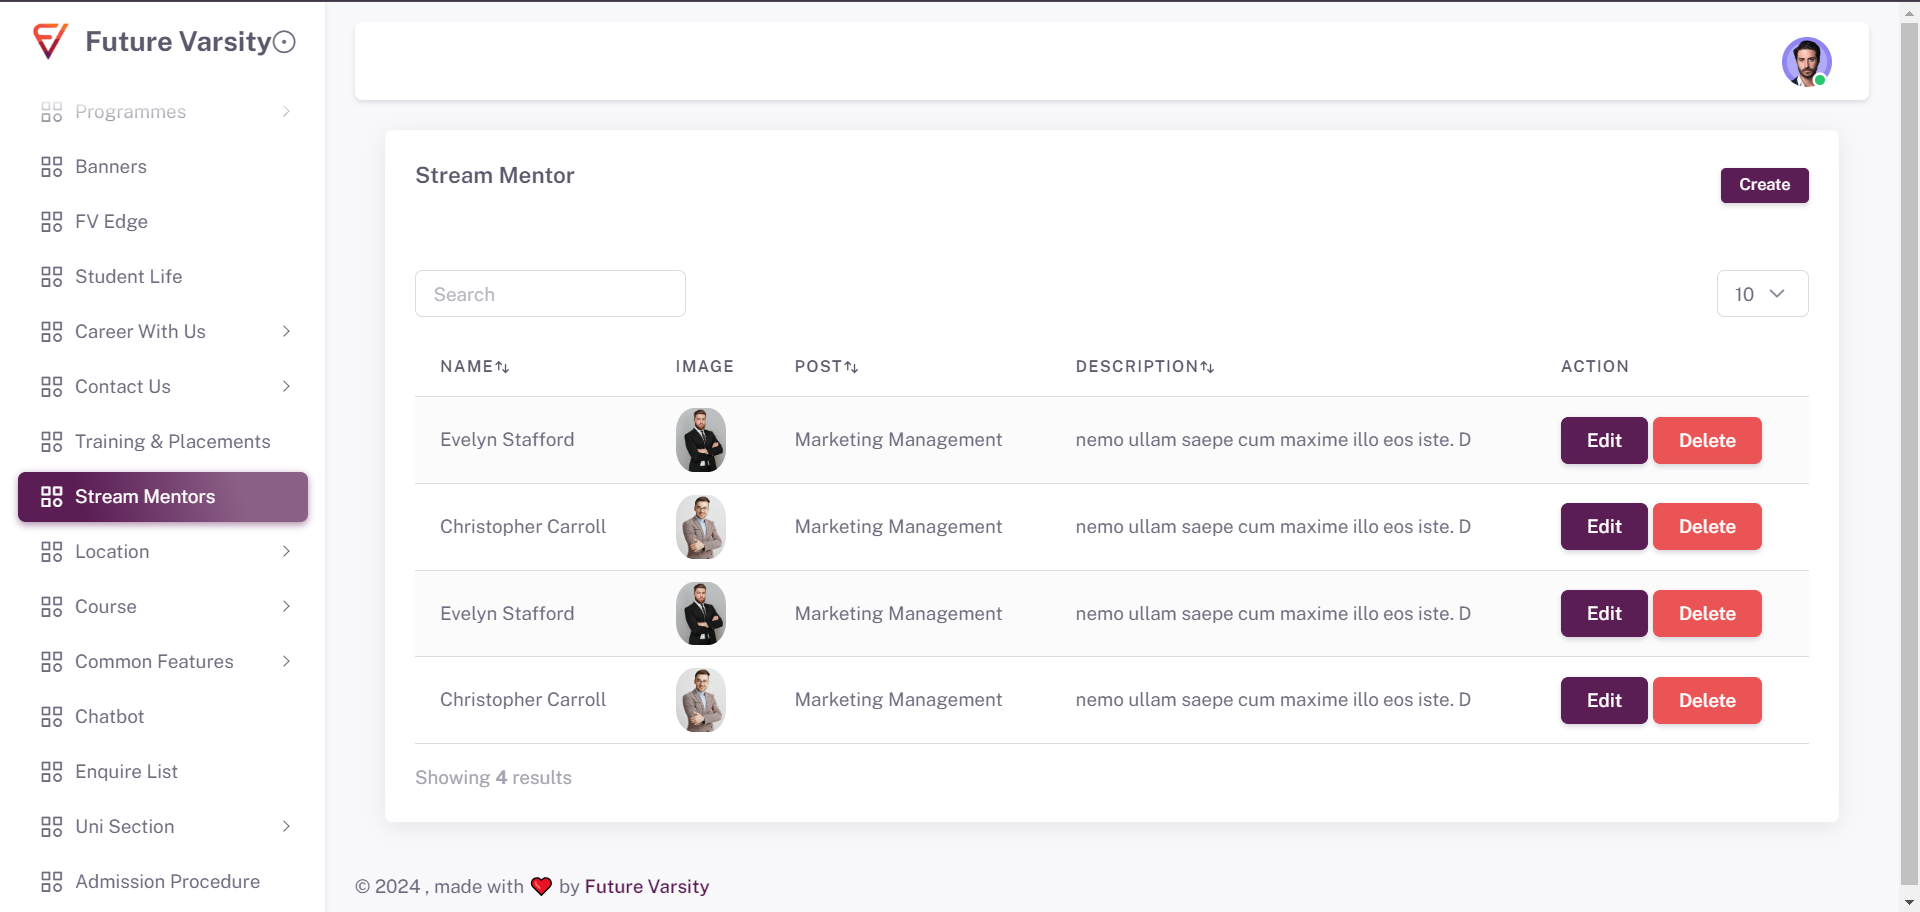Viewport: 1920px width, 912px height.
Task: Edit the last Christopher Carroll entry
Action: pyautogui.click(x=1603, y=700)
